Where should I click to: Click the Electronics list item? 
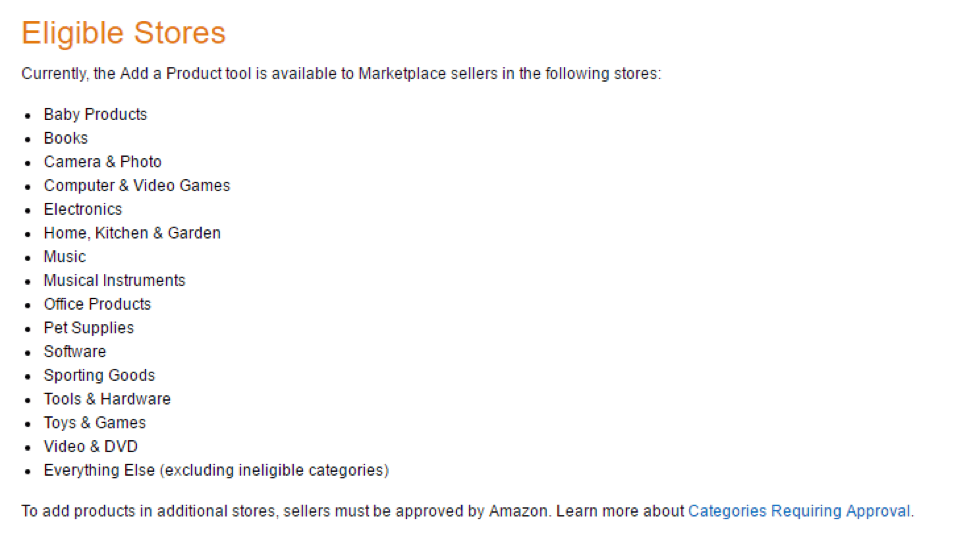(x=83, y=209)
